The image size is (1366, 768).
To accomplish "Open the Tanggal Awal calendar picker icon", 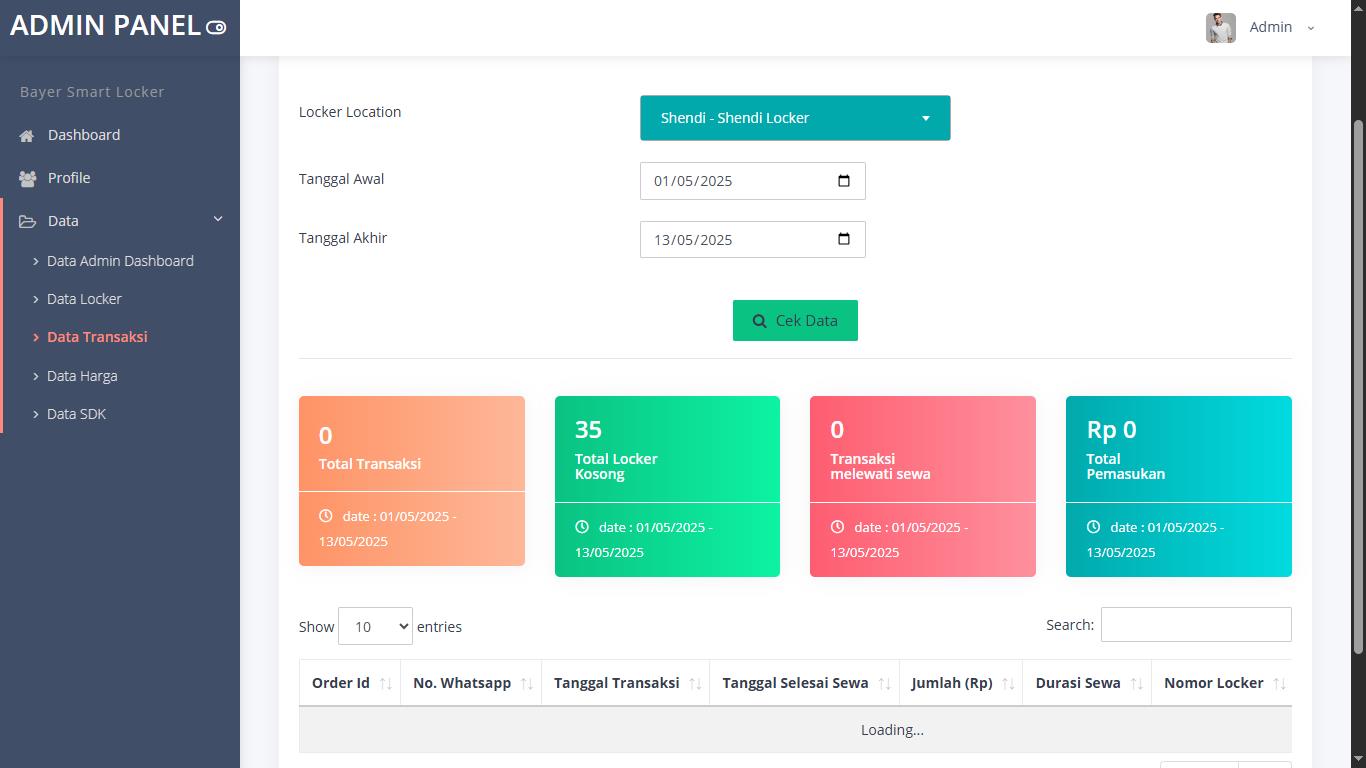I will coord(843,180).
